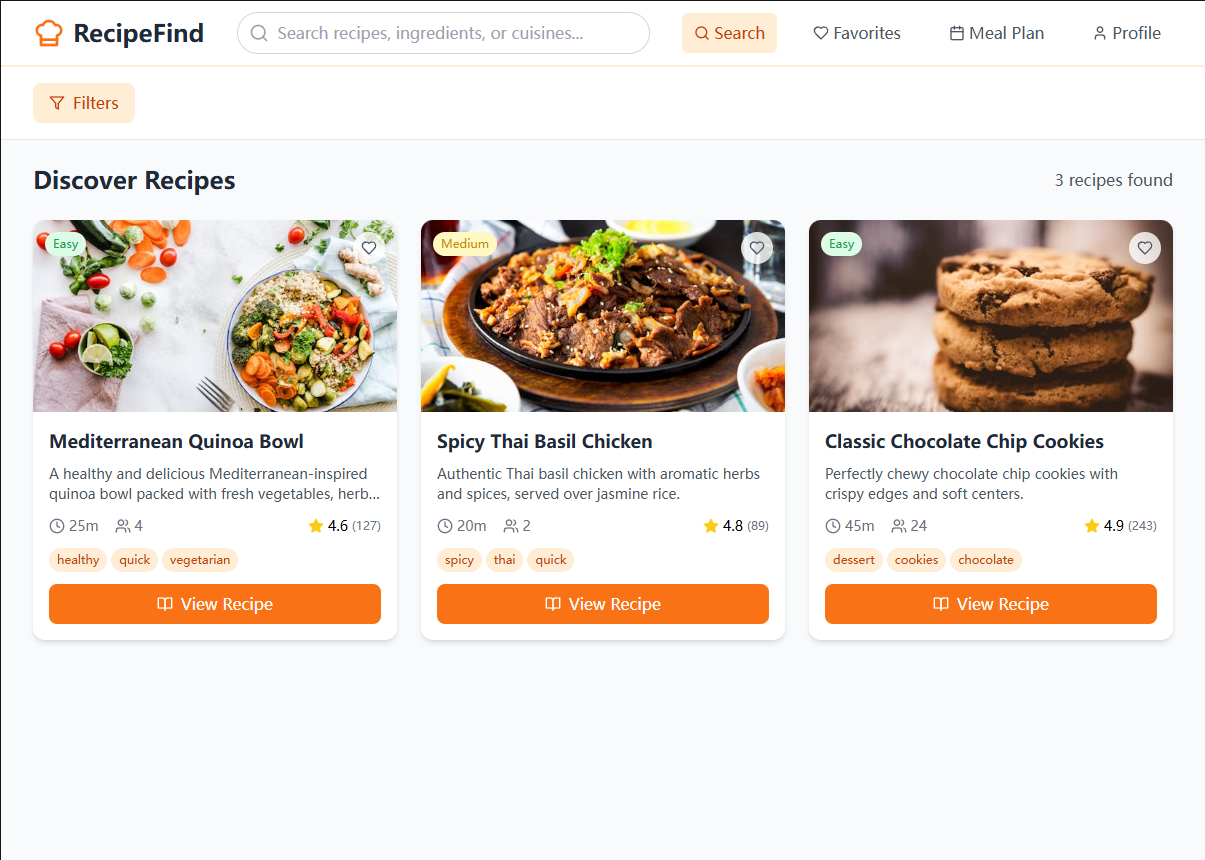This screenshot has height=860, width=1205.
Task: Click the Easy difficulty badge on the cookies image
Action: [x=840, y=243]
